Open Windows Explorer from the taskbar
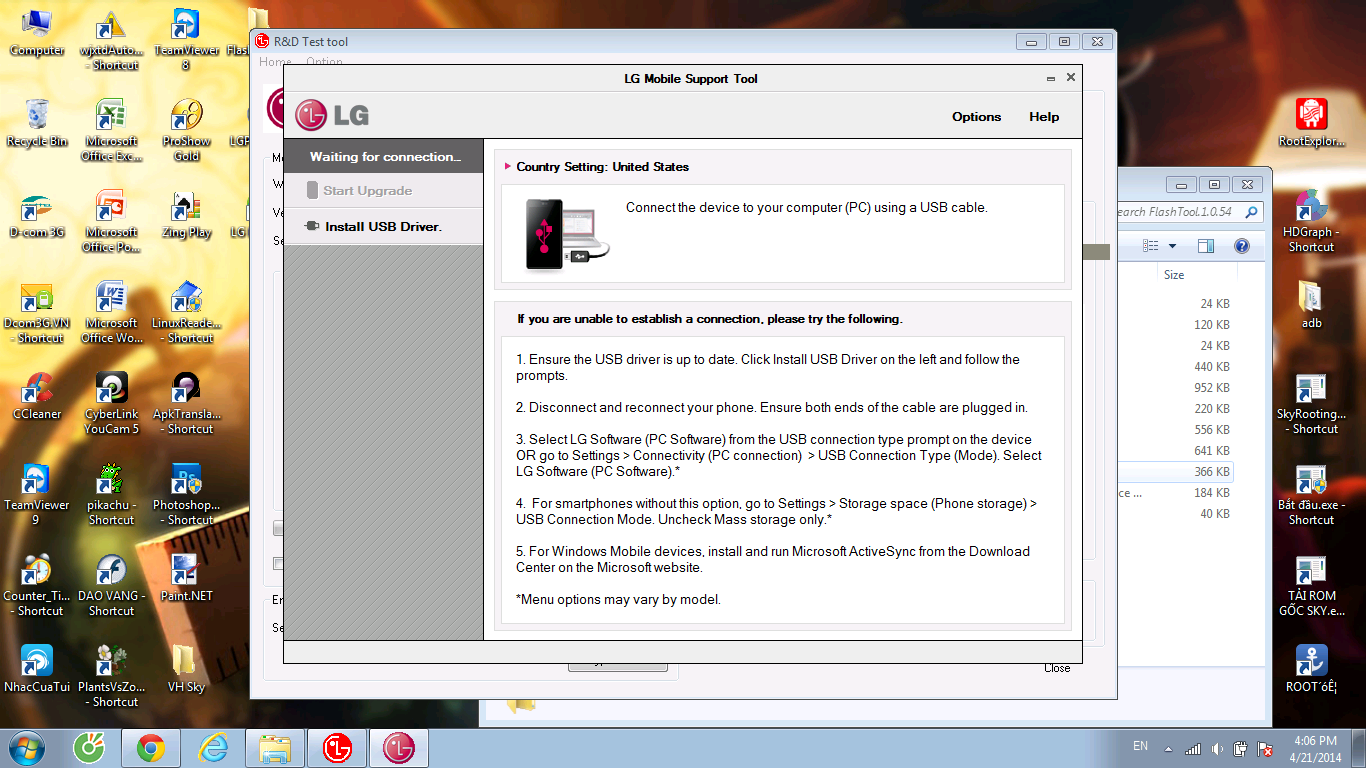Screen dimensions: 1366x768 pyautogui.click(x=275, y=748)
